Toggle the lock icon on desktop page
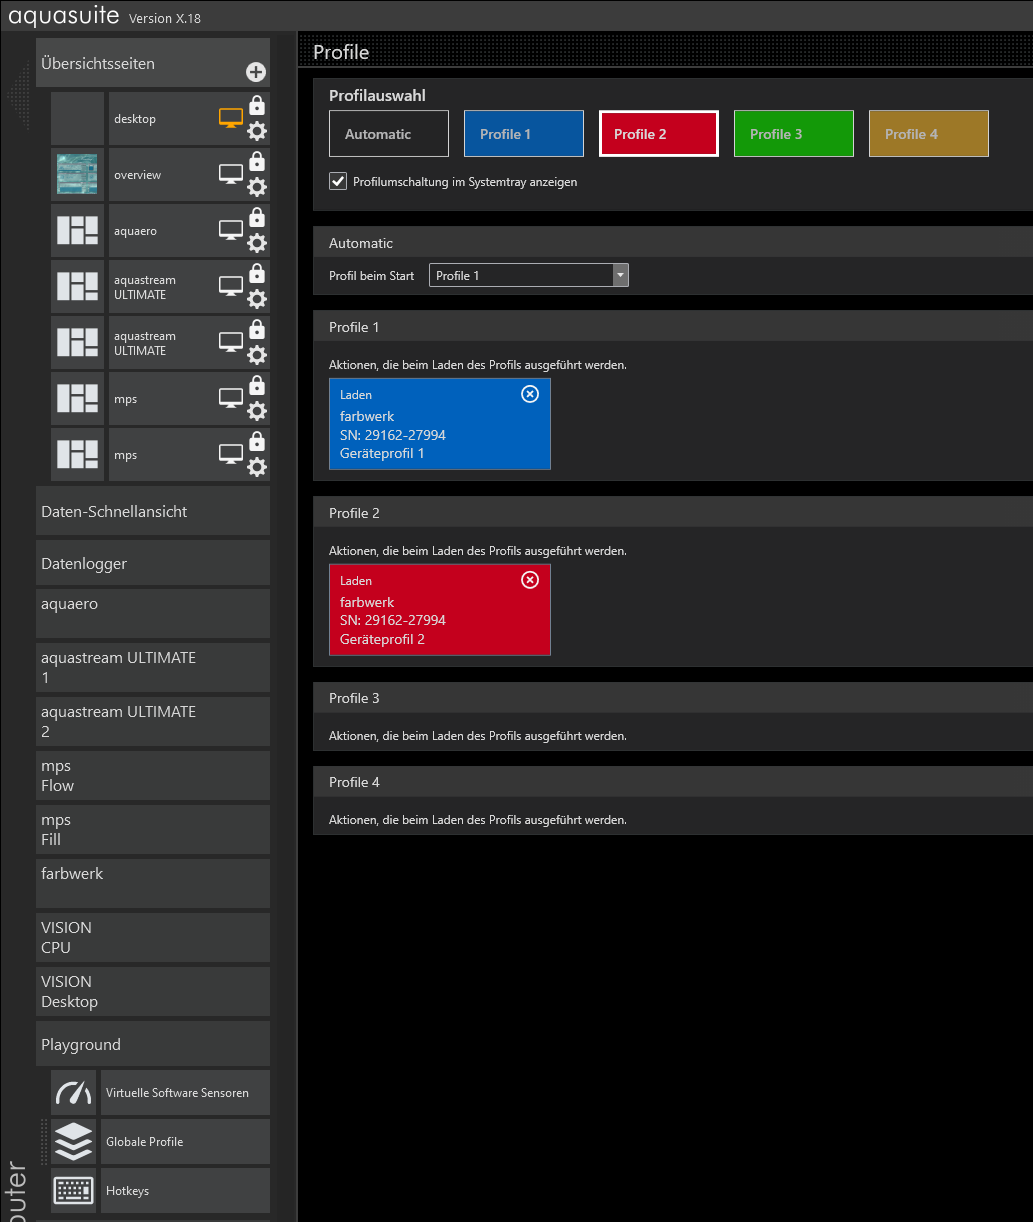This screenshot has height=1222, width=1033. (257, 105)
